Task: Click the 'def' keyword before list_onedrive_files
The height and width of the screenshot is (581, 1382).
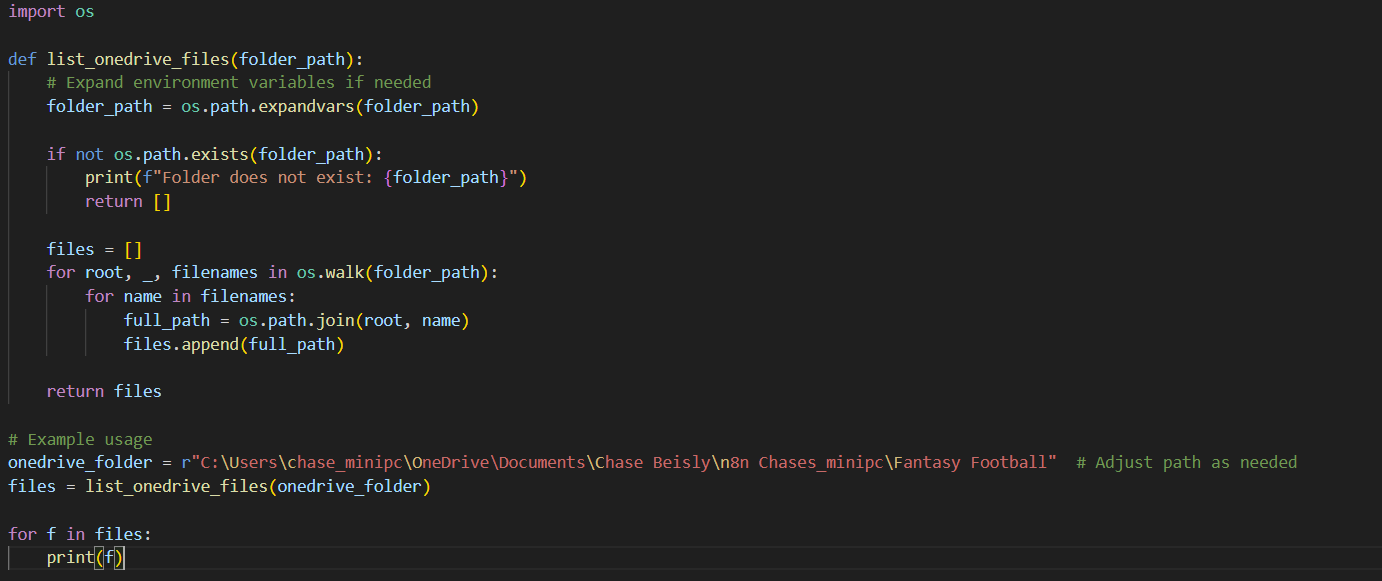Action: (x=22, y=59)
